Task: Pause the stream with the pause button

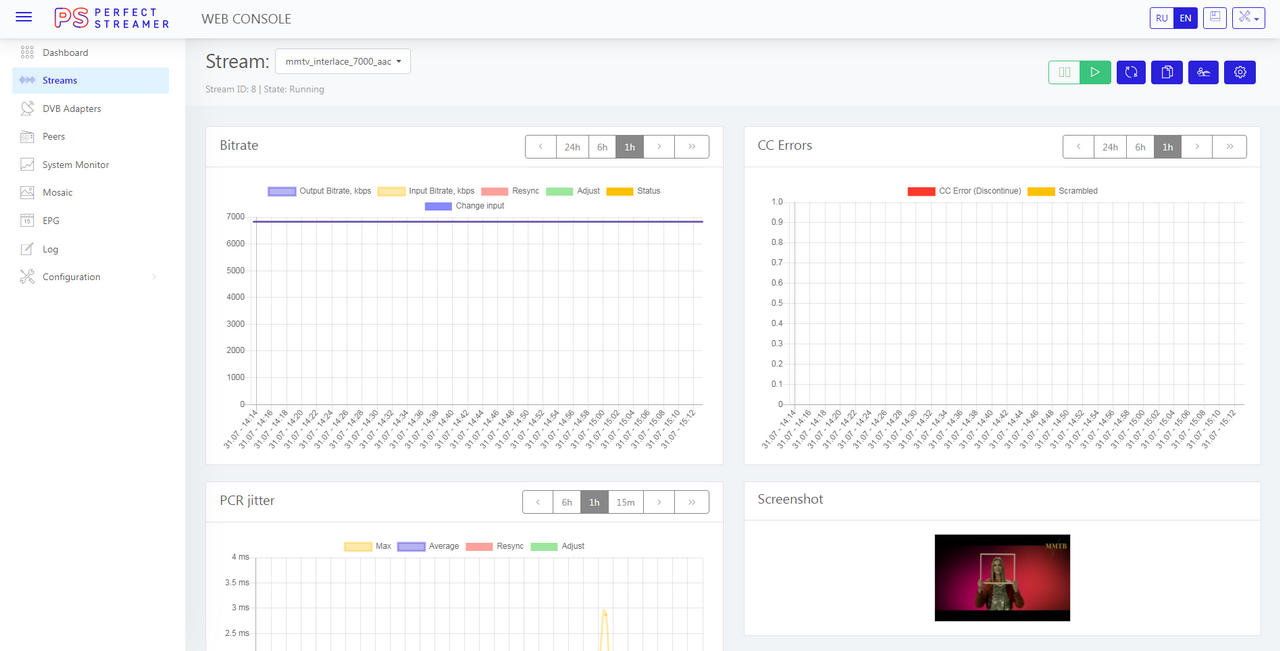Action: [1064, 72]
